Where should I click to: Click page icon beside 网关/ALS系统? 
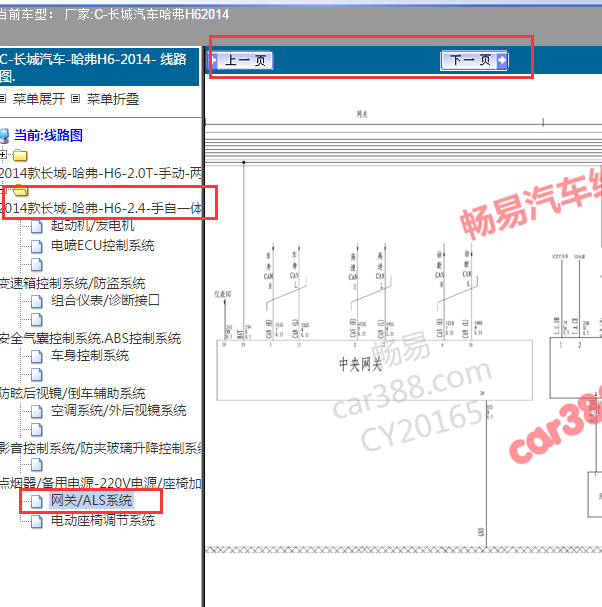pos(37,501)
